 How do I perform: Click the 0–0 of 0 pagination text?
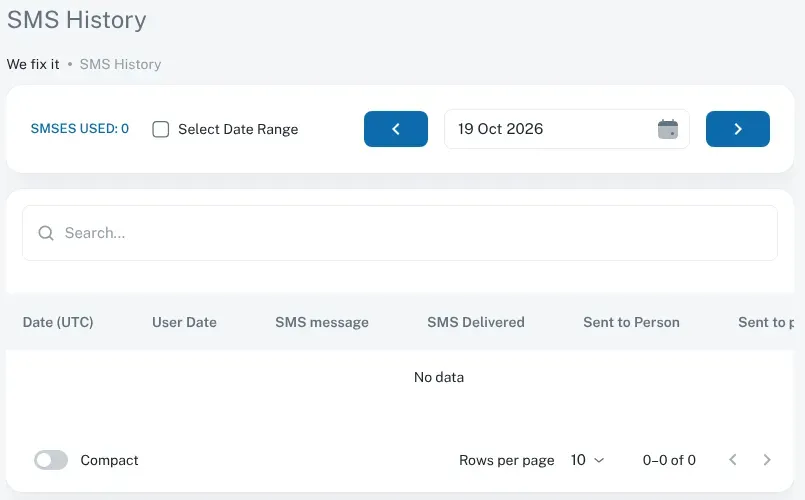tap(669, 460)
